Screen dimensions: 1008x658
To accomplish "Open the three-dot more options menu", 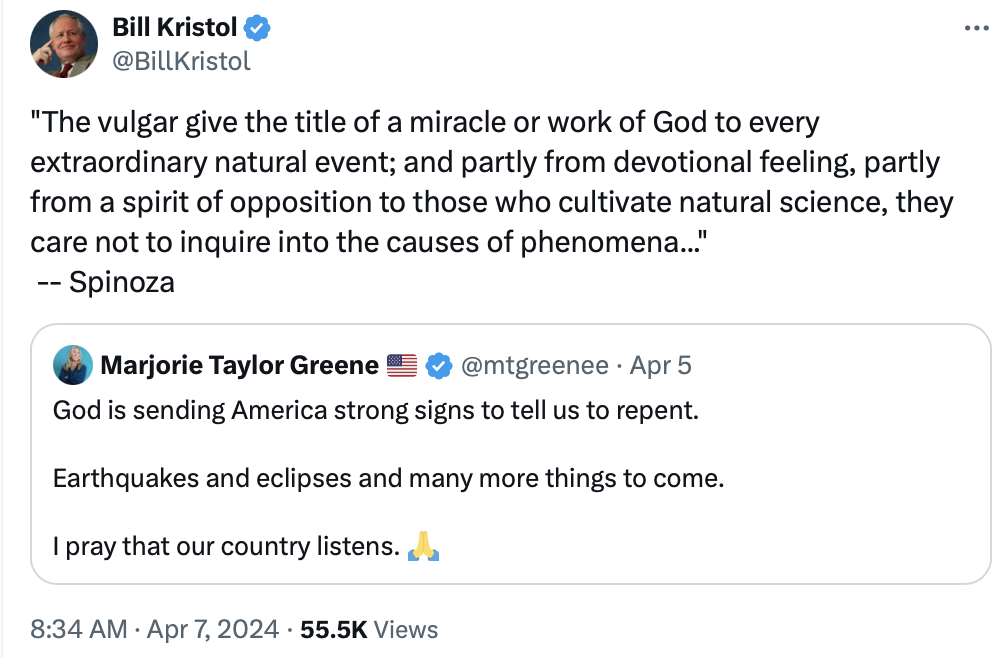I will tap(975, 29).
